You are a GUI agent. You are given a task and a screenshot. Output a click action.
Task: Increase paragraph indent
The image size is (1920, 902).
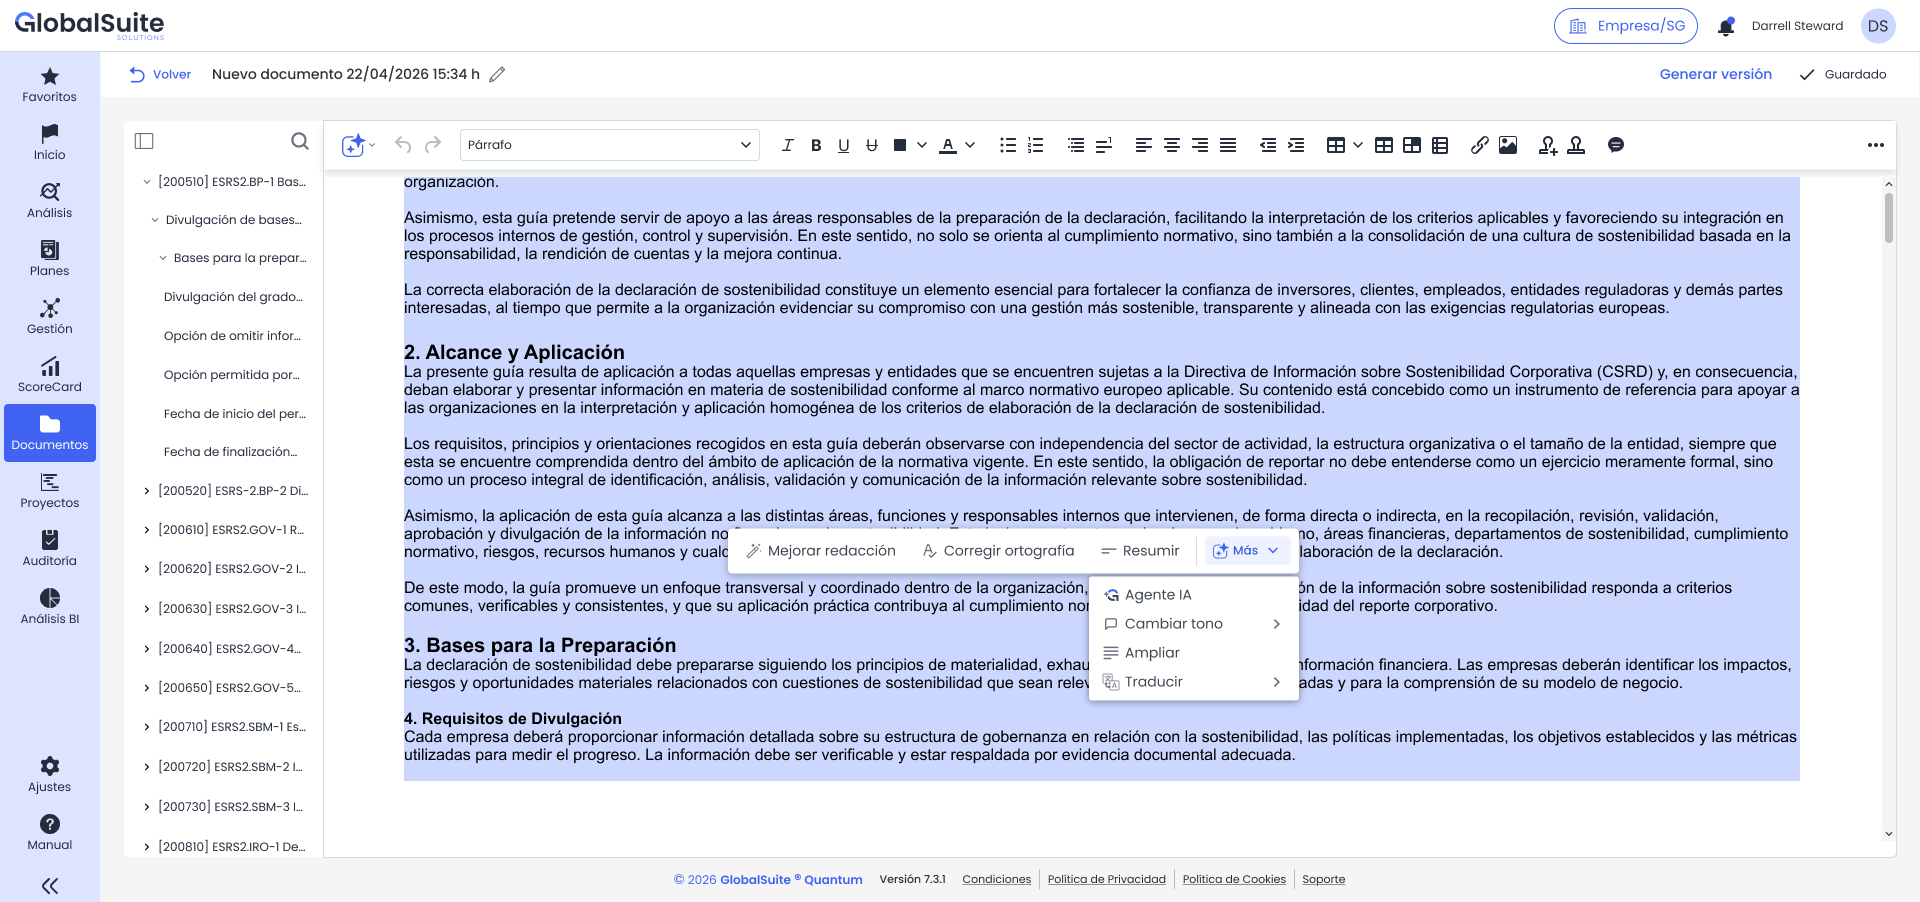1296,145
